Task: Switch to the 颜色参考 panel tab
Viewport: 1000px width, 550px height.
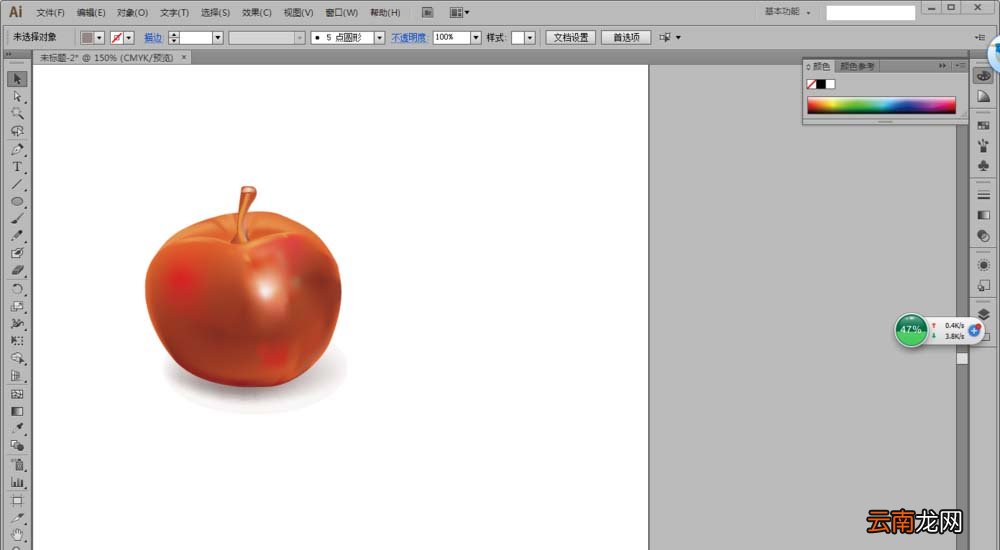Action: [857, 66]
